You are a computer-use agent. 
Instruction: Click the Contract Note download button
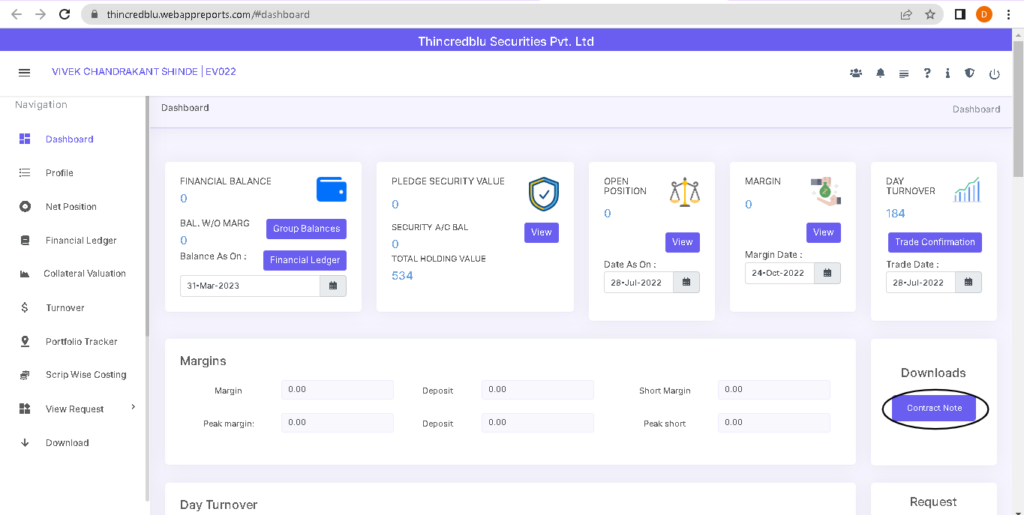click(935, 408)
